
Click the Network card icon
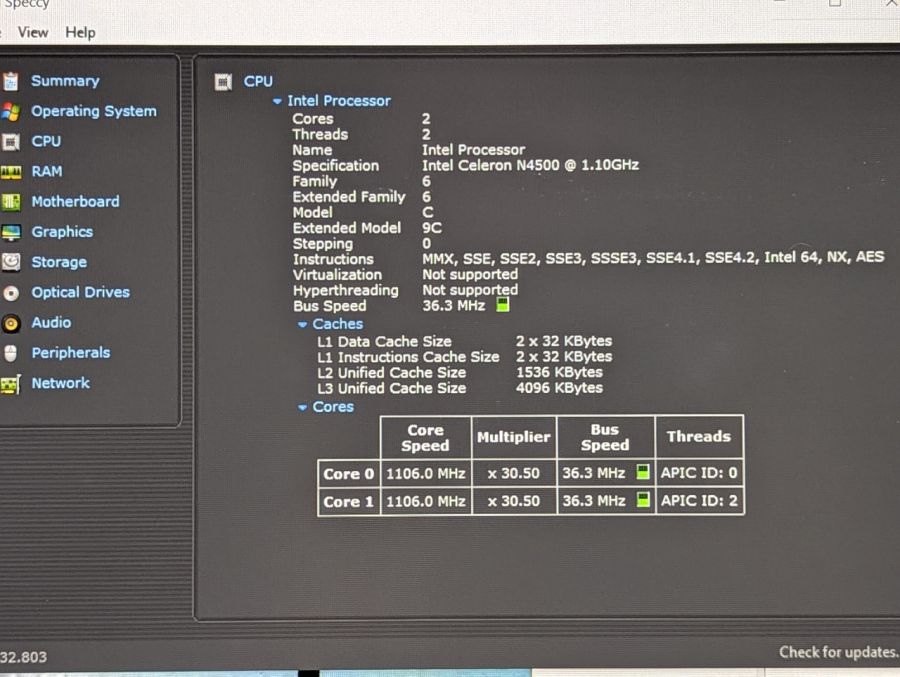(x=10, y=384)
